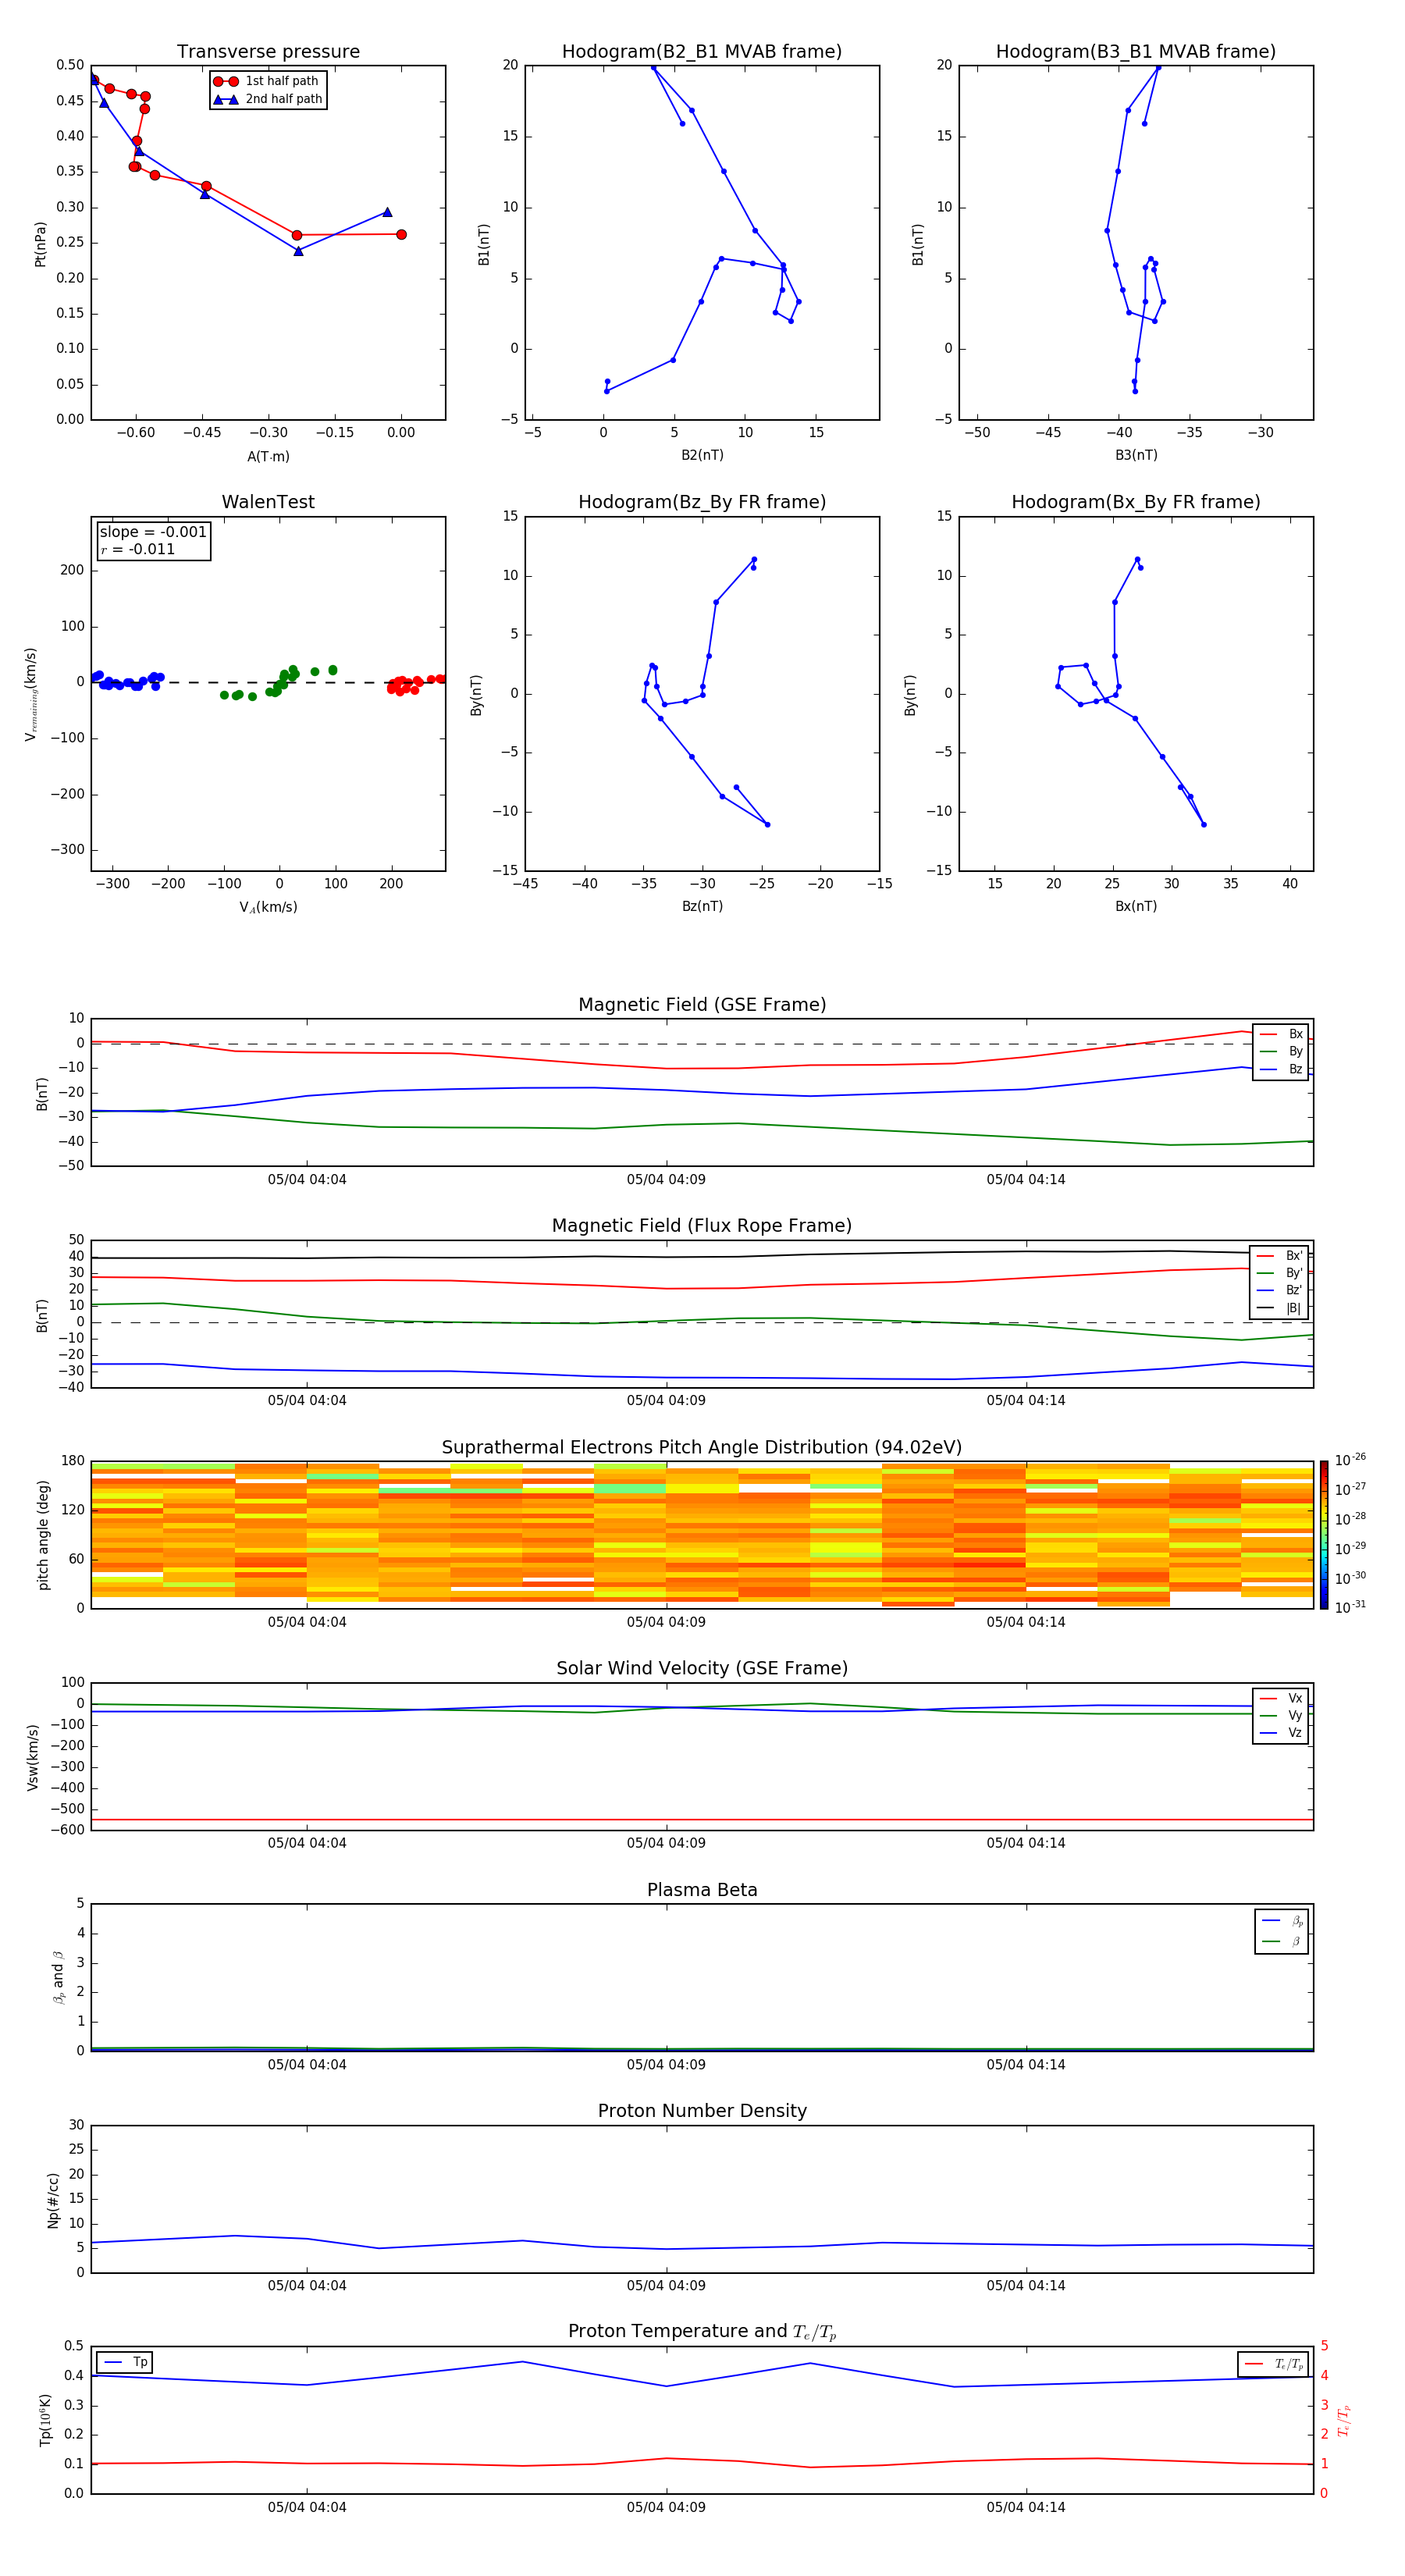This screenshot has height=2576, width=1405.
Task: Click the "B2(nT)" x-axis label
Action: (702, 455)
